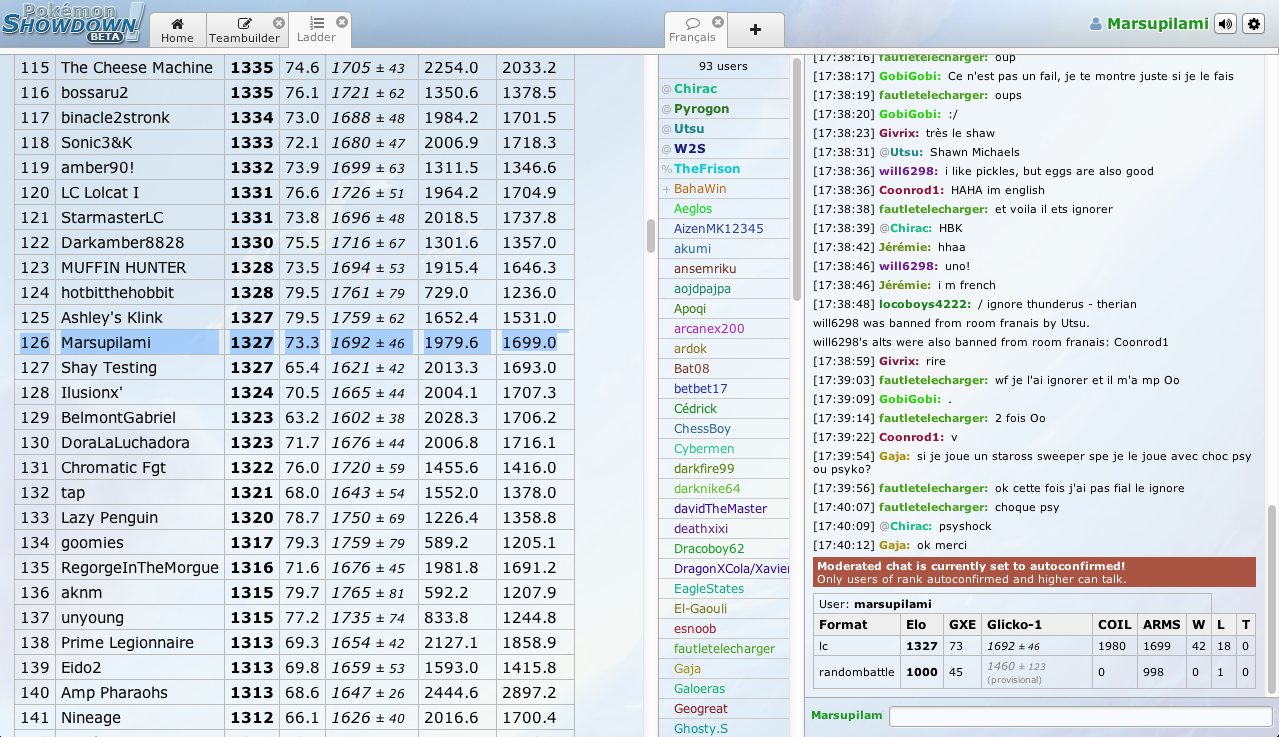Click the randombattle row in stats table
This screenshot has width=1279, height=737.
(x=1034, y=673)
